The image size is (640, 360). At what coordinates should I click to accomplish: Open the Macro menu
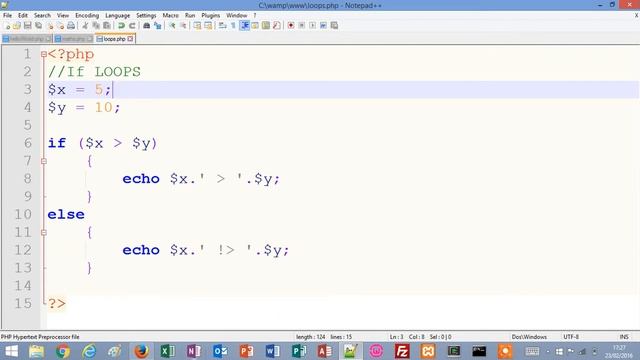click(x=171, y=16)
